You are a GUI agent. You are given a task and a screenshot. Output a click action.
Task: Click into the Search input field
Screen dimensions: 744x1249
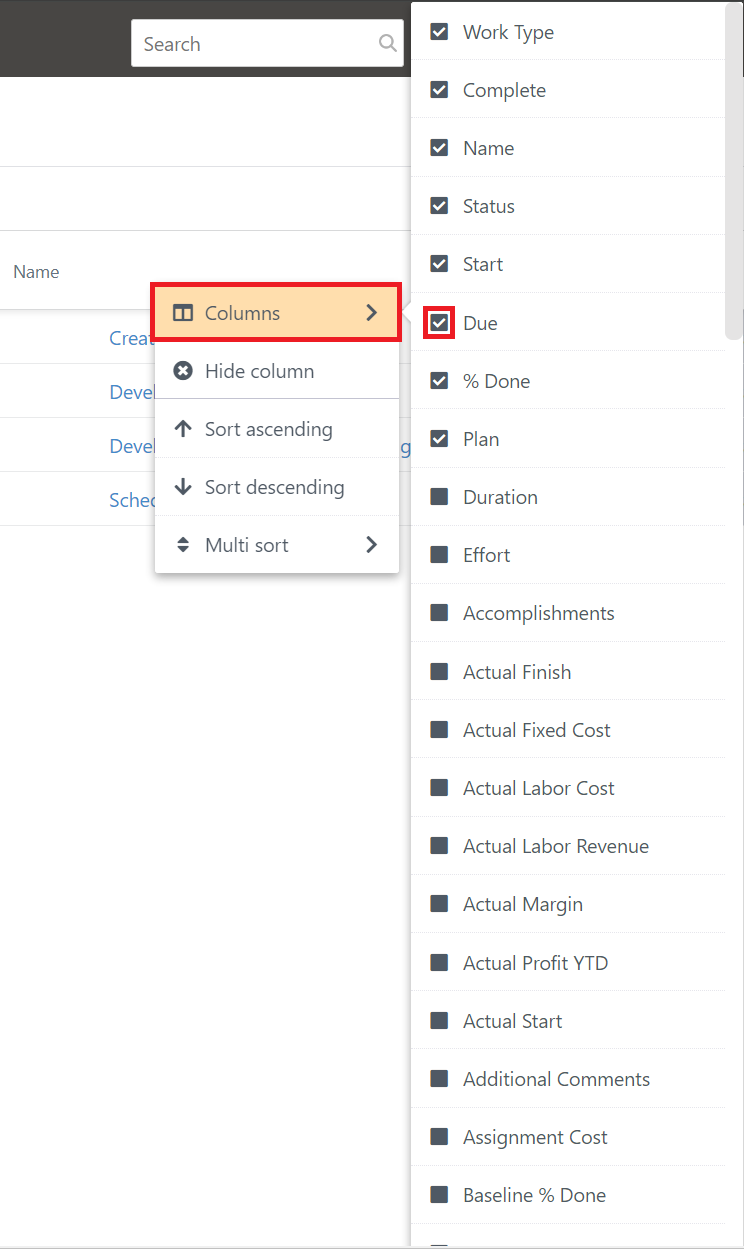tap(267, 44)
